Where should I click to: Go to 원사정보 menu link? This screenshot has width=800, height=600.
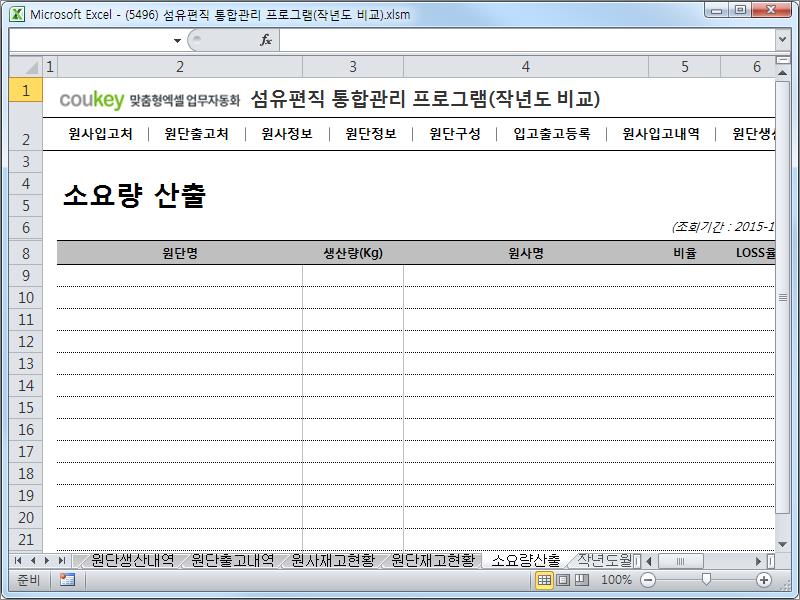click(x=287, y=134)
